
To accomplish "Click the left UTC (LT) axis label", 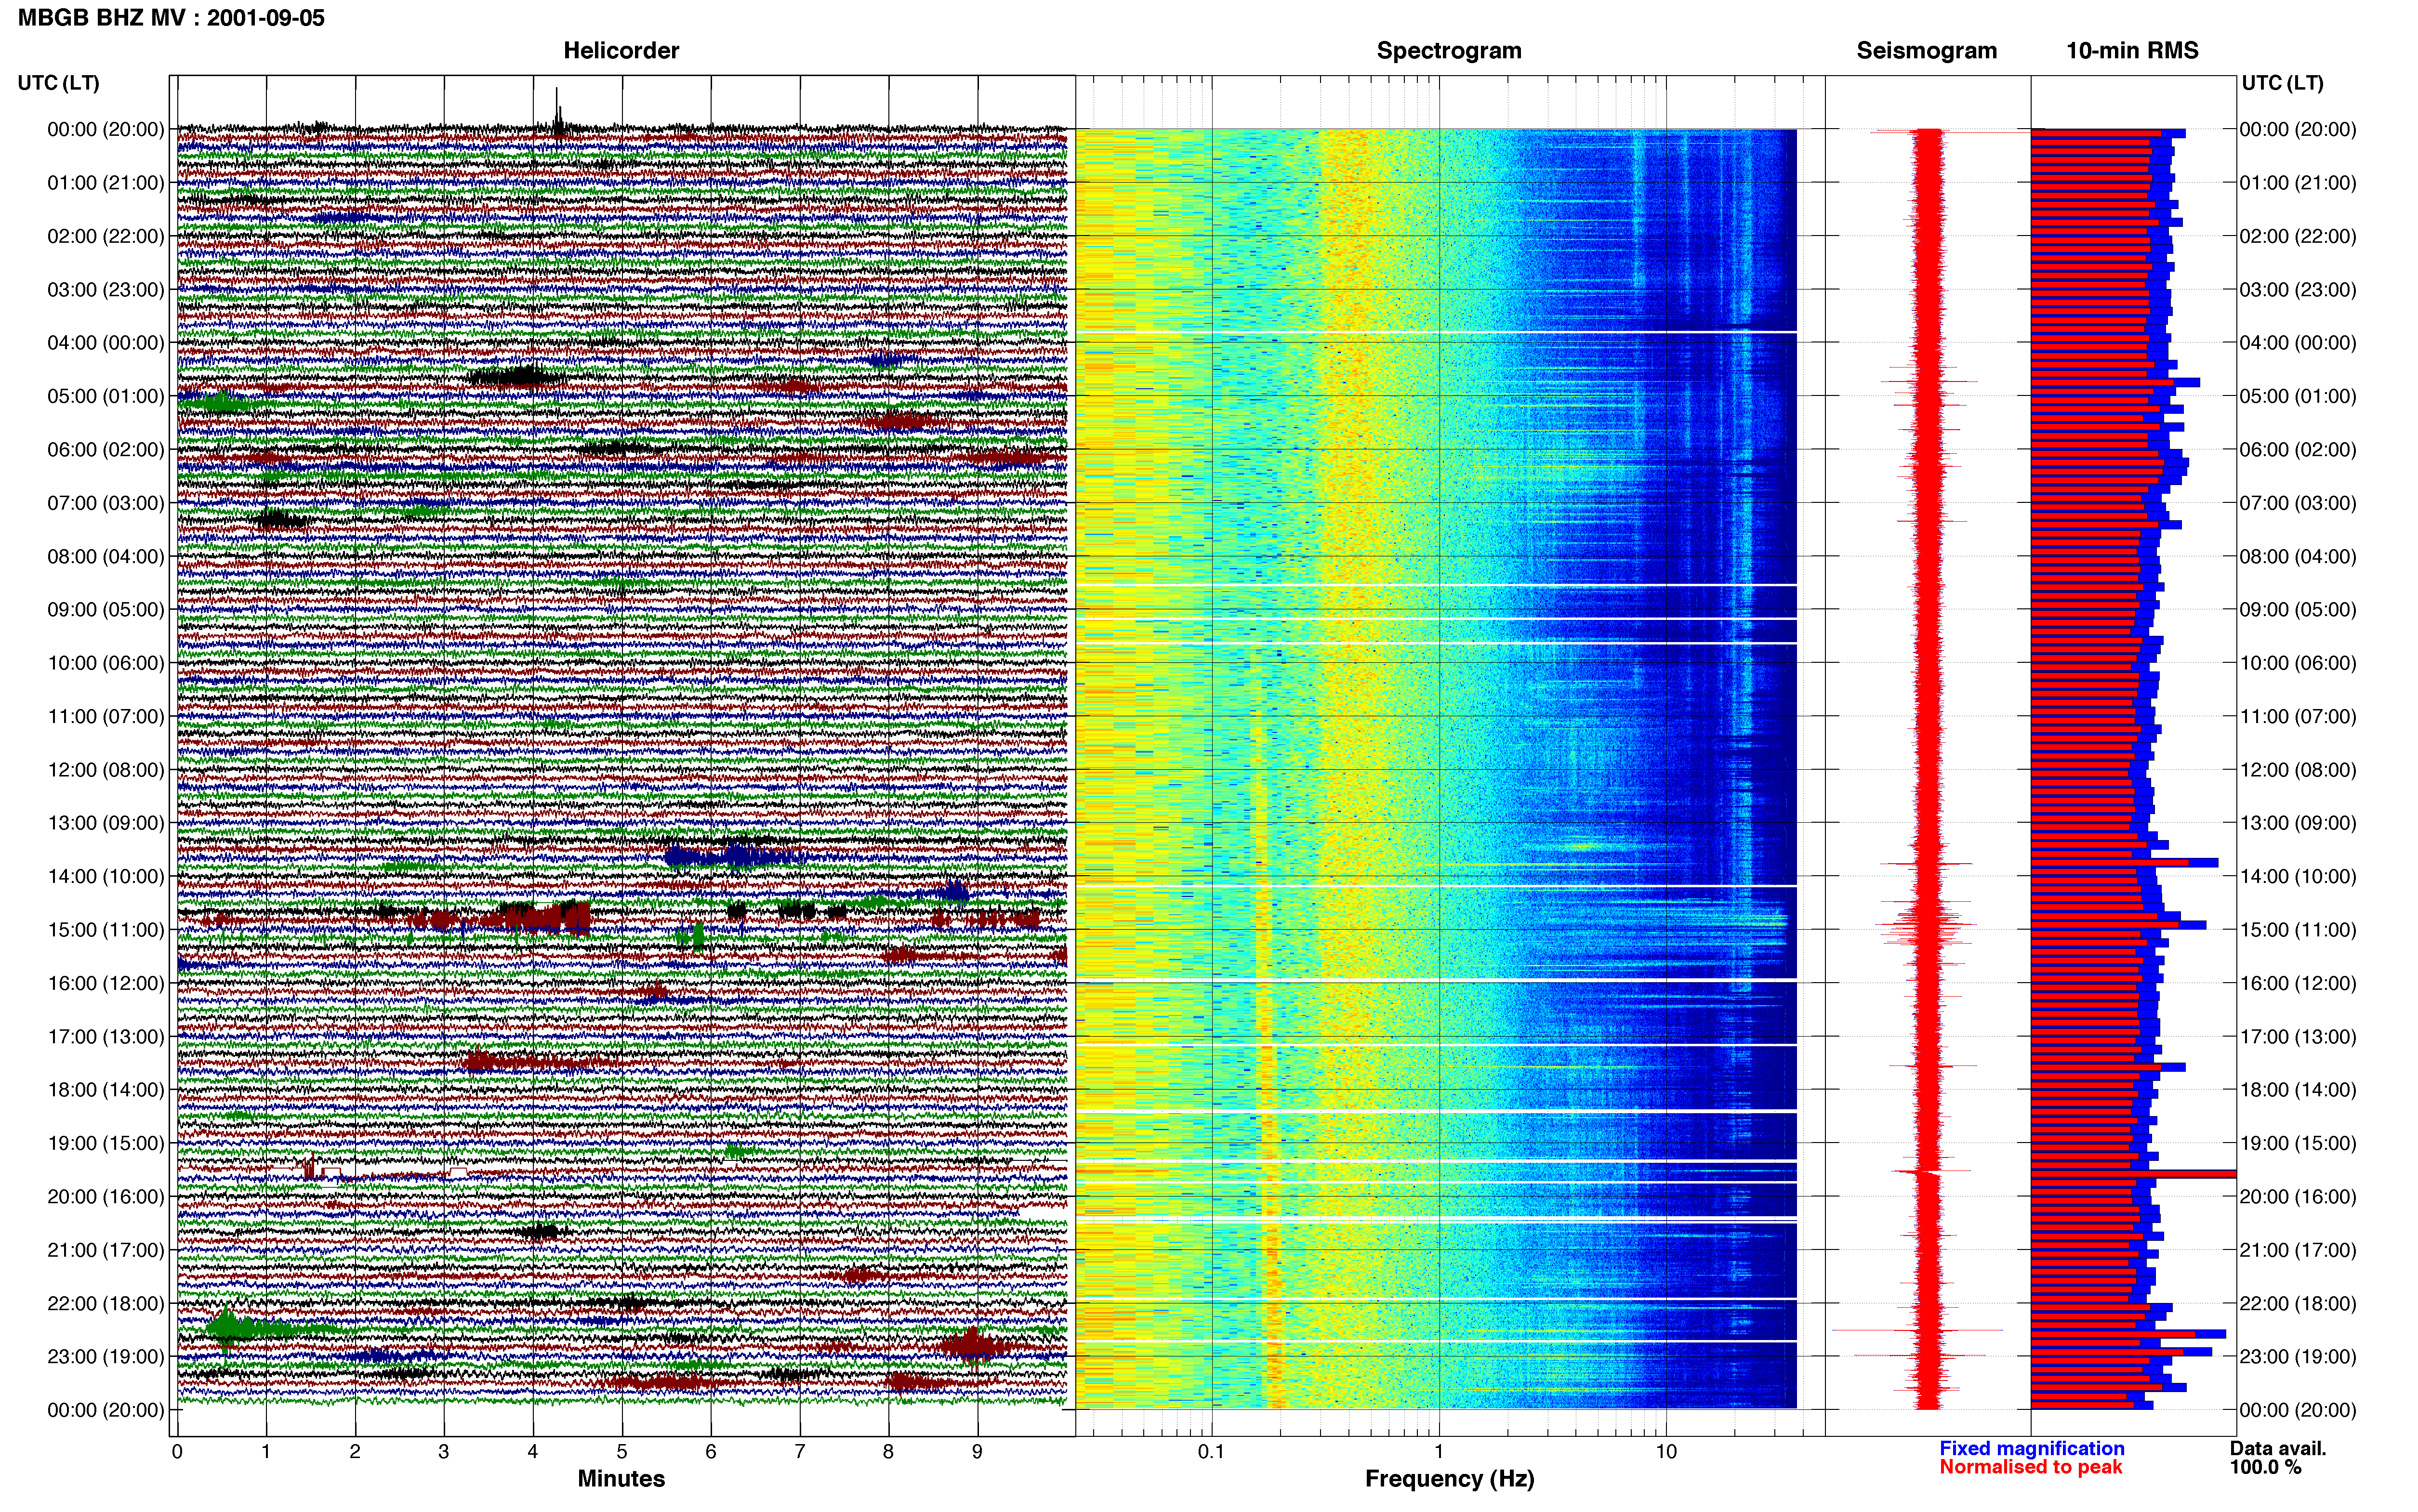I will click(59, 83).
